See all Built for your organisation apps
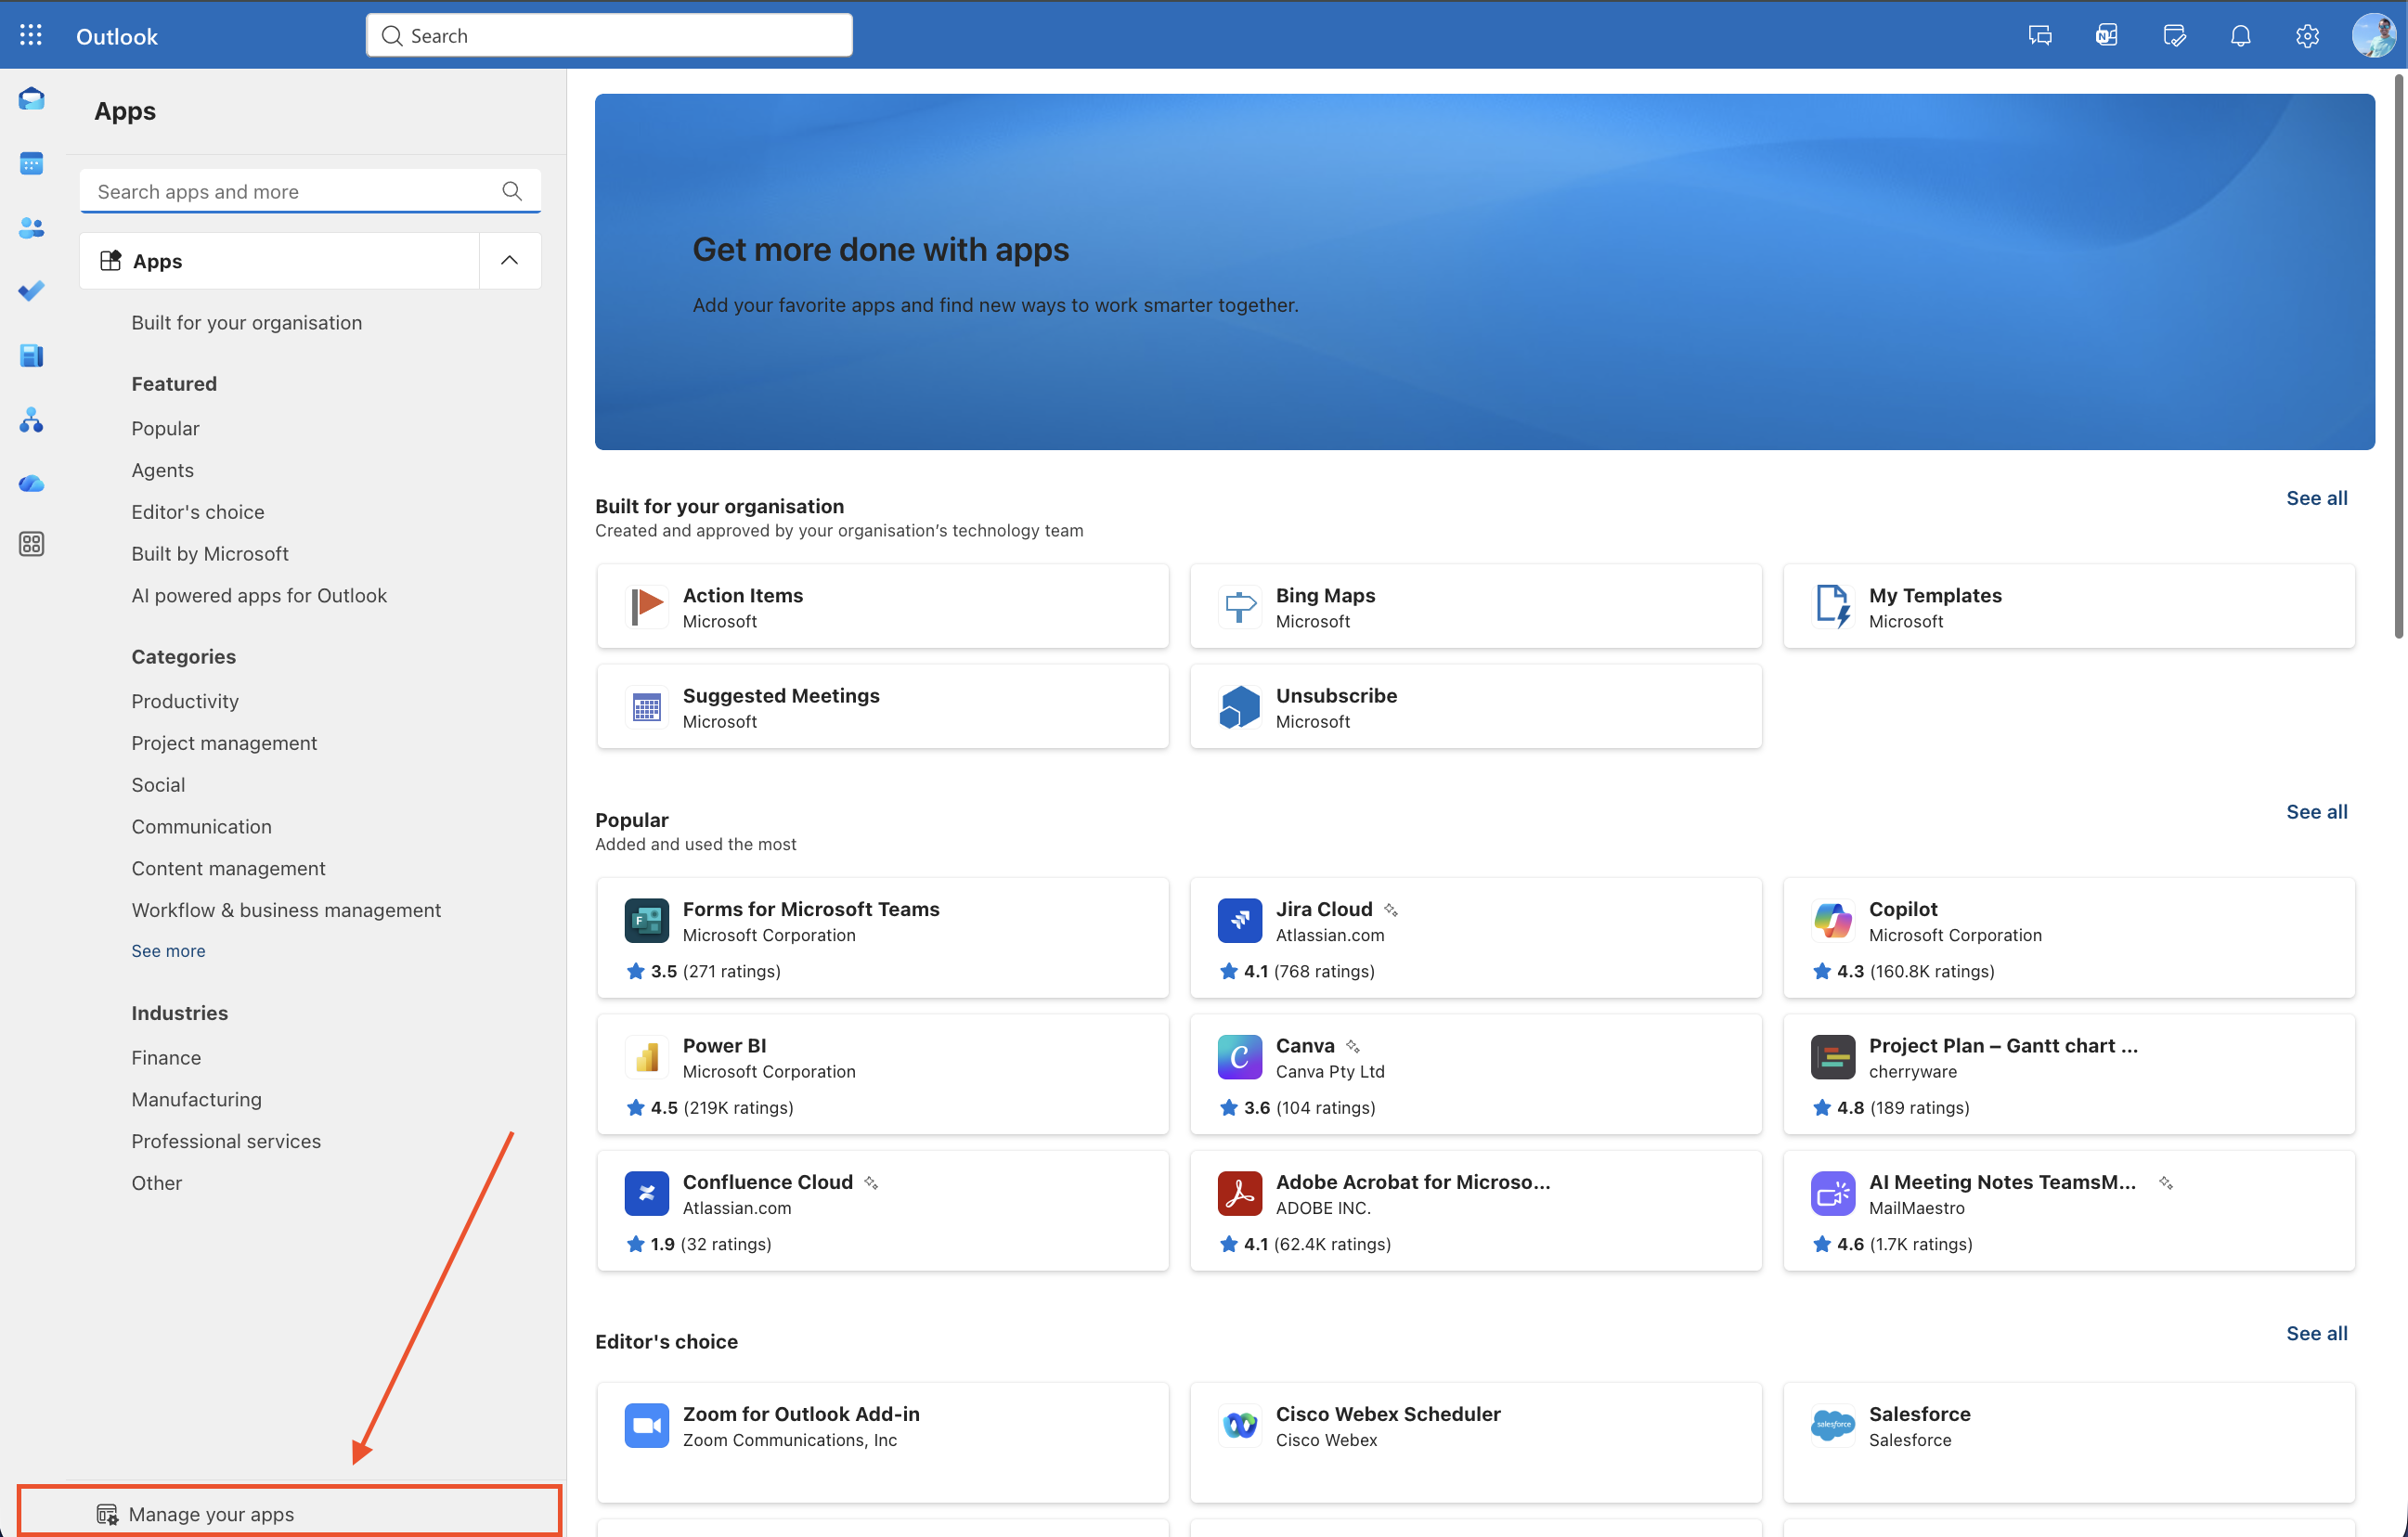Image resolution: width=2408 pixels, height=1537 pixels. 2316,498
